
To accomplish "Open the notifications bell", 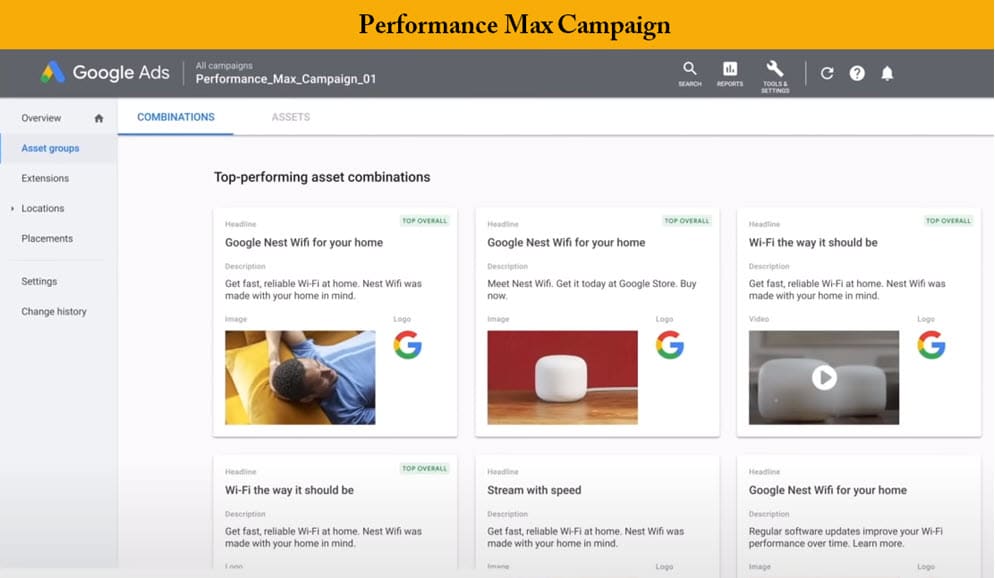I will tap(887, 74).
